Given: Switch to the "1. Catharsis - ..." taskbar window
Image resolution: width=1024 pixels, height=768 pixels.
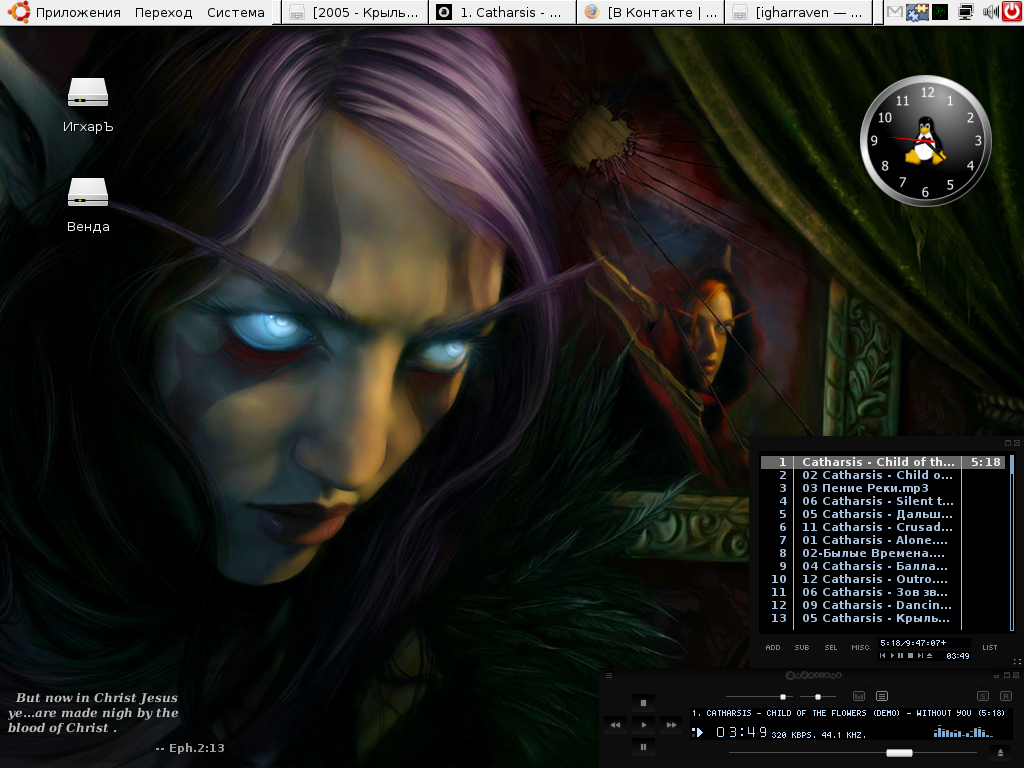Looking at the screenshot, I should tap(502, 12).
